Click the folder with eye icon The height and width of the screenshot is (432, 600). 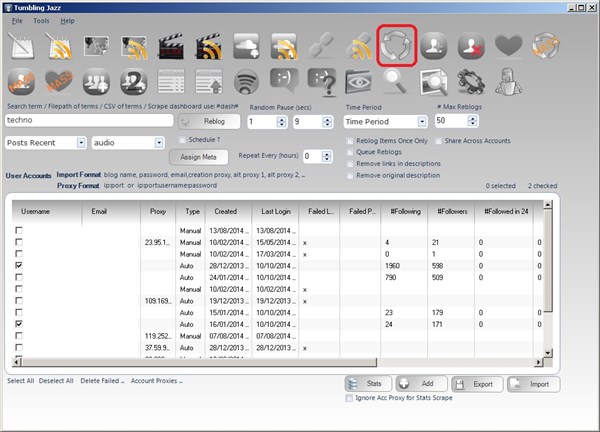359,82
